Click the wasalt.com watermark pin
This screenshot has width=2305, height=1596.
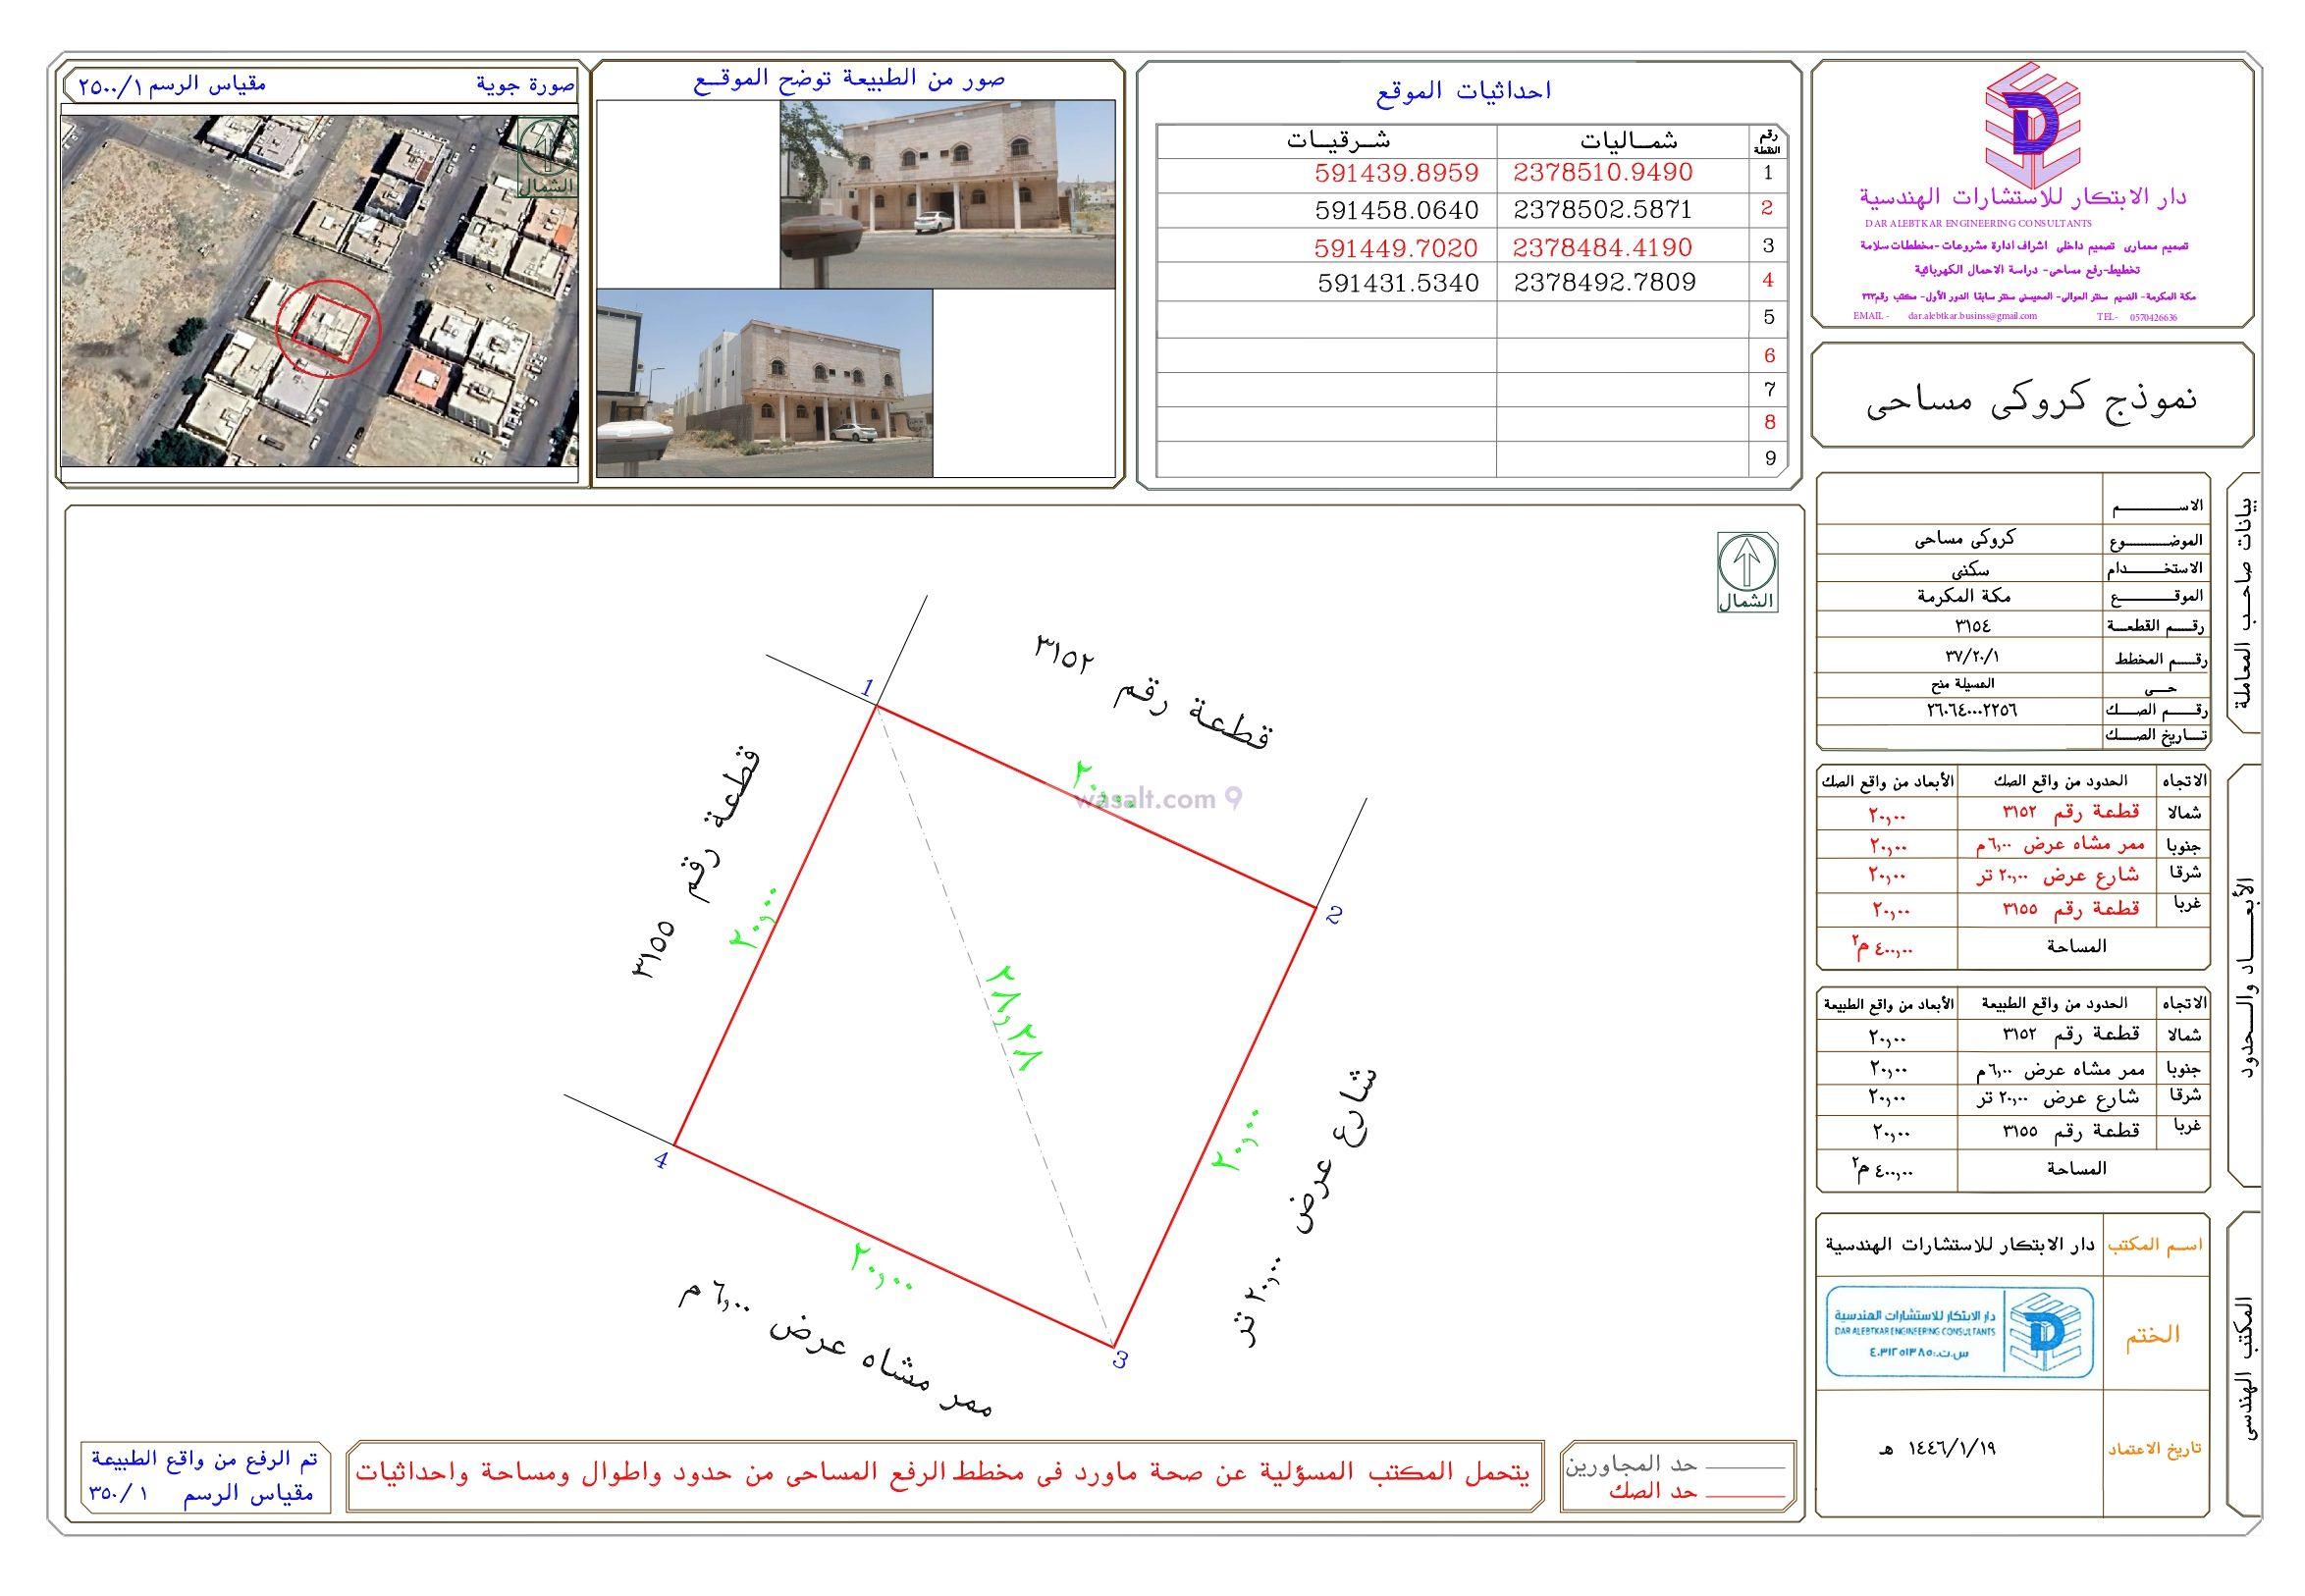tap(1234, 799)
